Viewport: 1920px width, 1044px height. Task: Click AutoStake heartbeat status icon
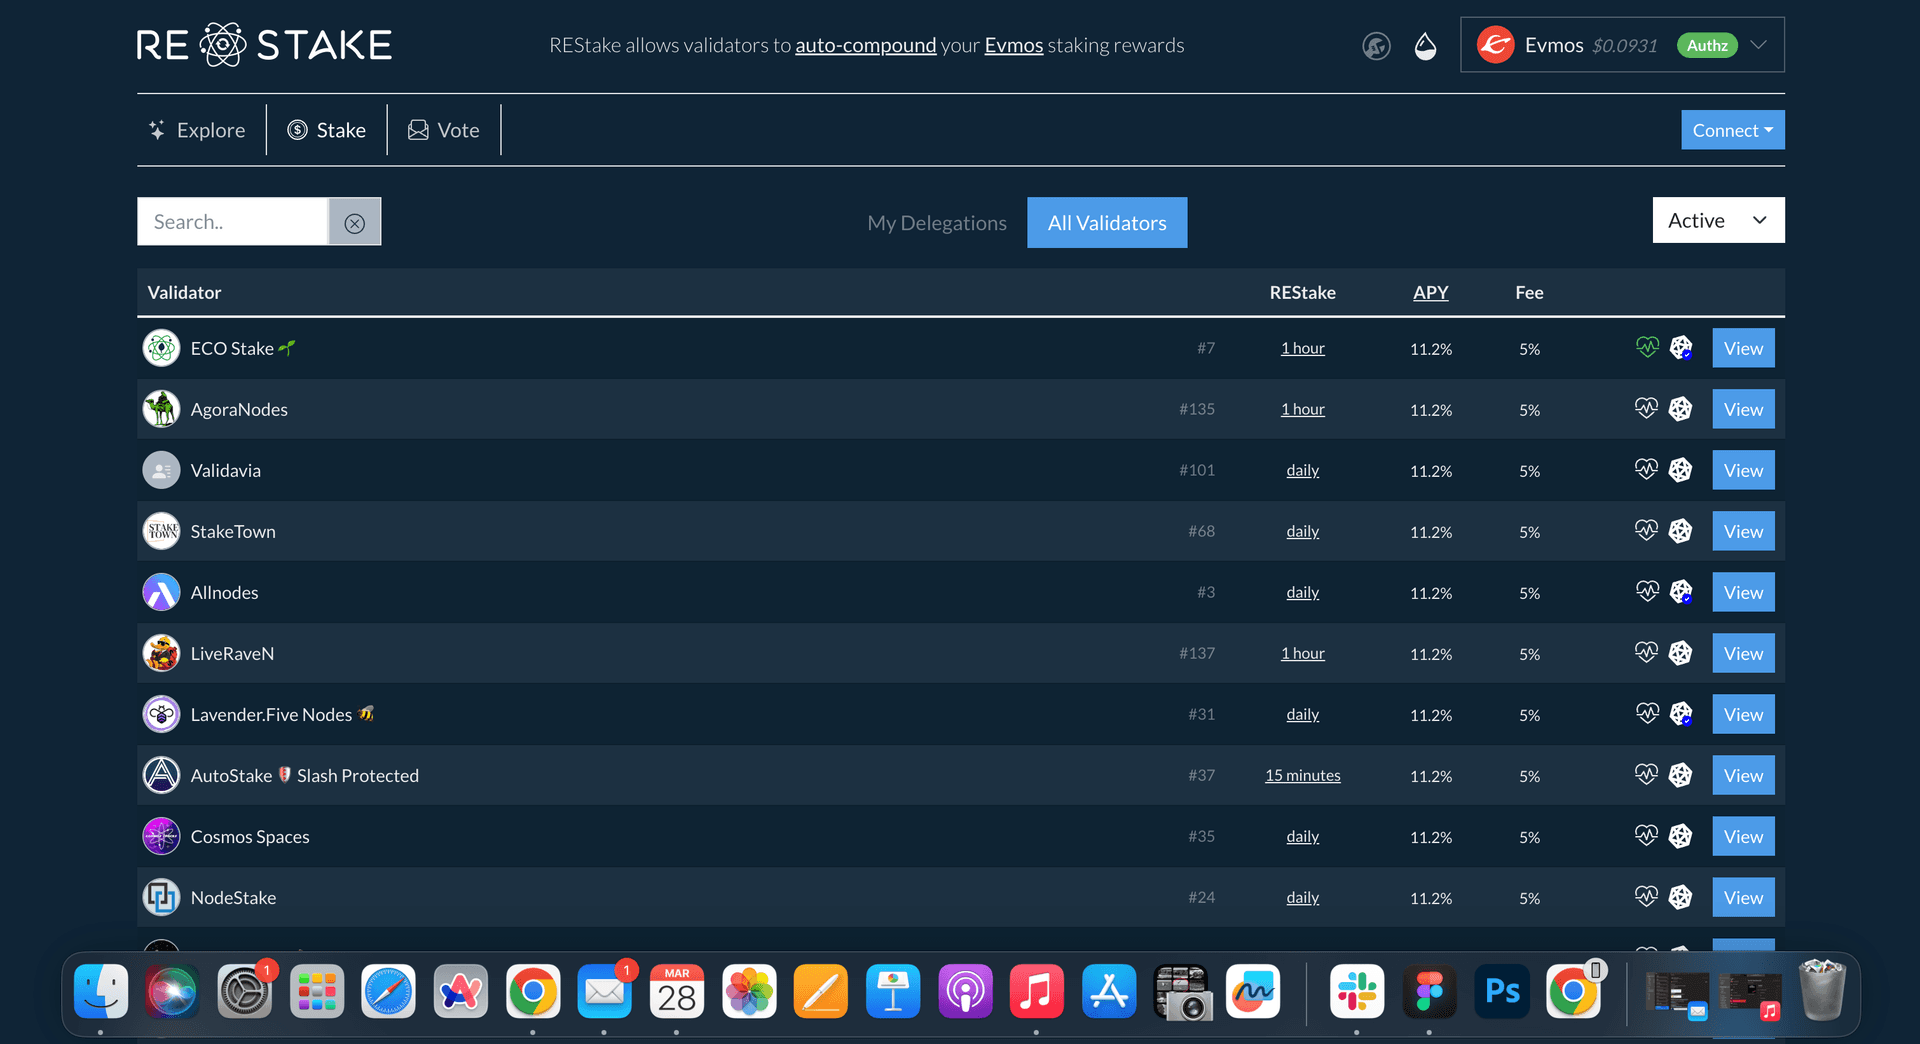tap(1647, 774)
